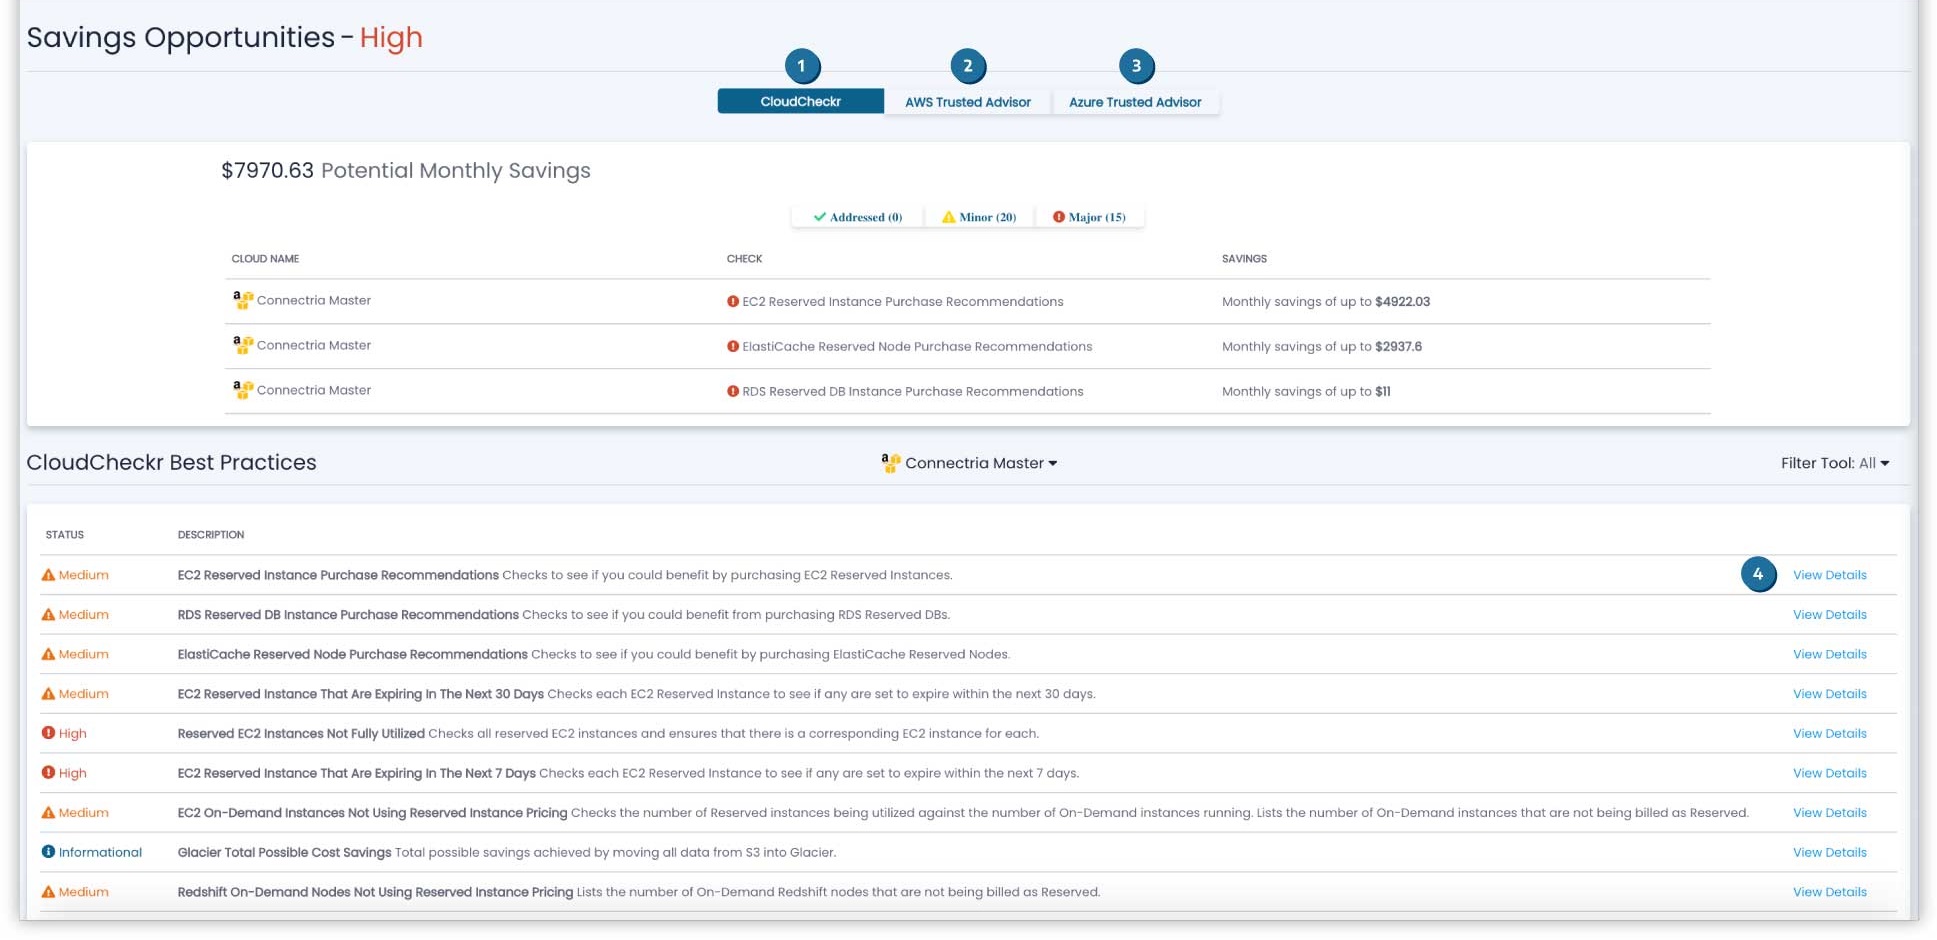This screenshot has width=1937, height=940.
Task: Select the Azure Trusted Advisor tab
Action: (1135, 102)
